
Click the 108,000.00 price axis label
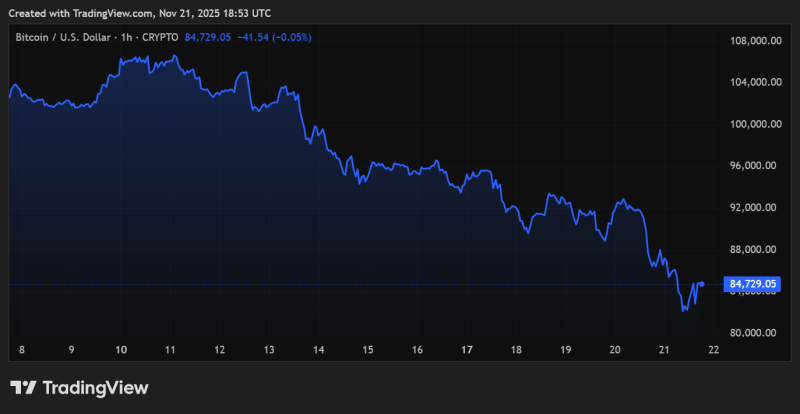[755, 41]
